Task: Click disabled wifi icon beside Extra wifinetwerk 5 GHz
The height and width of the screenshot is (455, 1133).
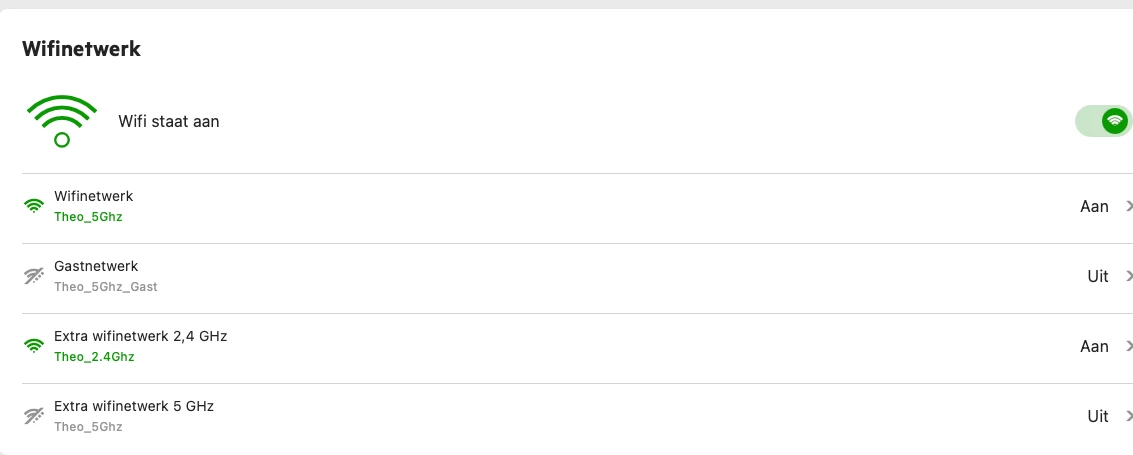Action: coord(34,417)
